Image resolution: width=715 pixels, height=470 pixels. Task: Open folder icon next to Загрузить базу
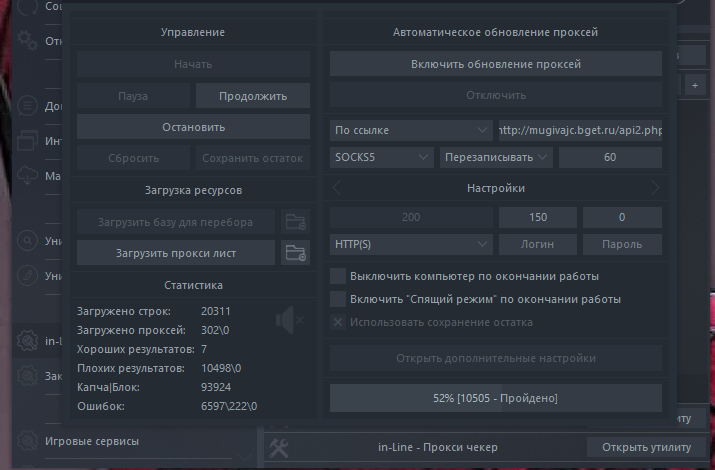coord(295,222)
